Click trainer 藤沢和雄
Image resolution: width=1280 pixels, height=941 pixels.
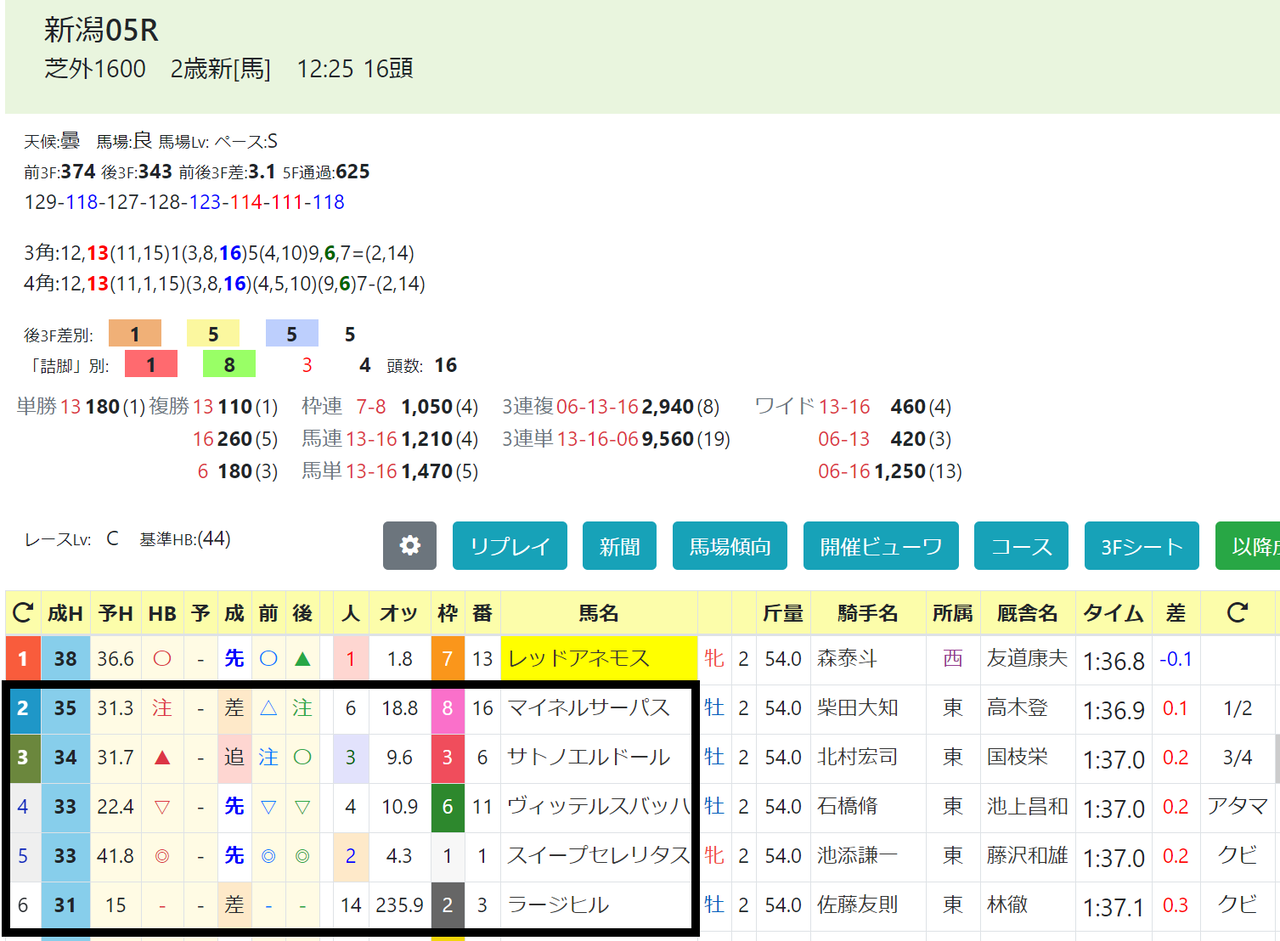[1027, 855]
